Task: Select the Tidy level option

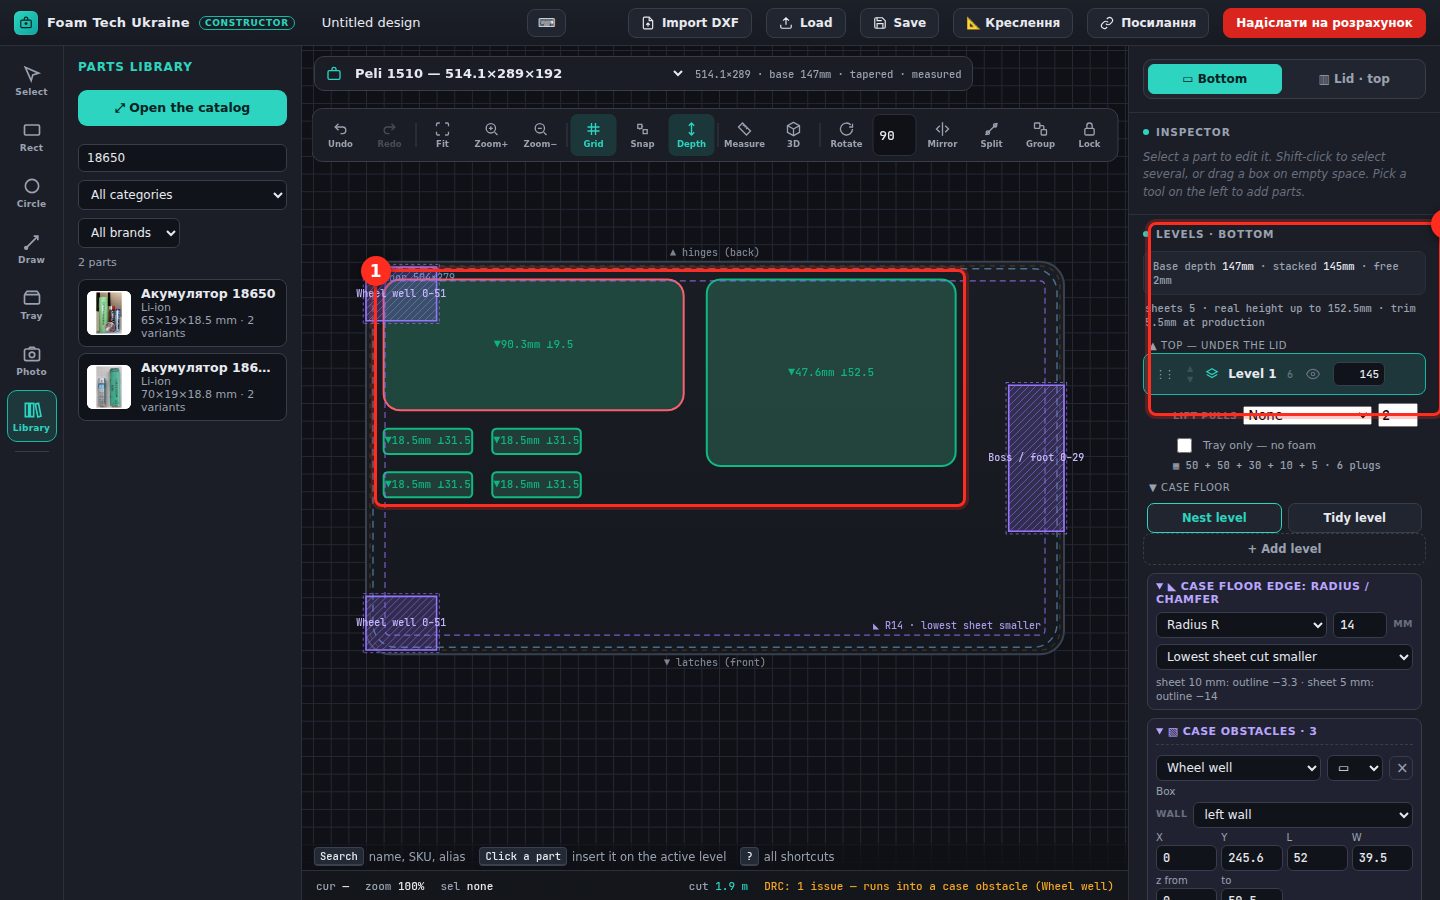Action: point(1354,518)
